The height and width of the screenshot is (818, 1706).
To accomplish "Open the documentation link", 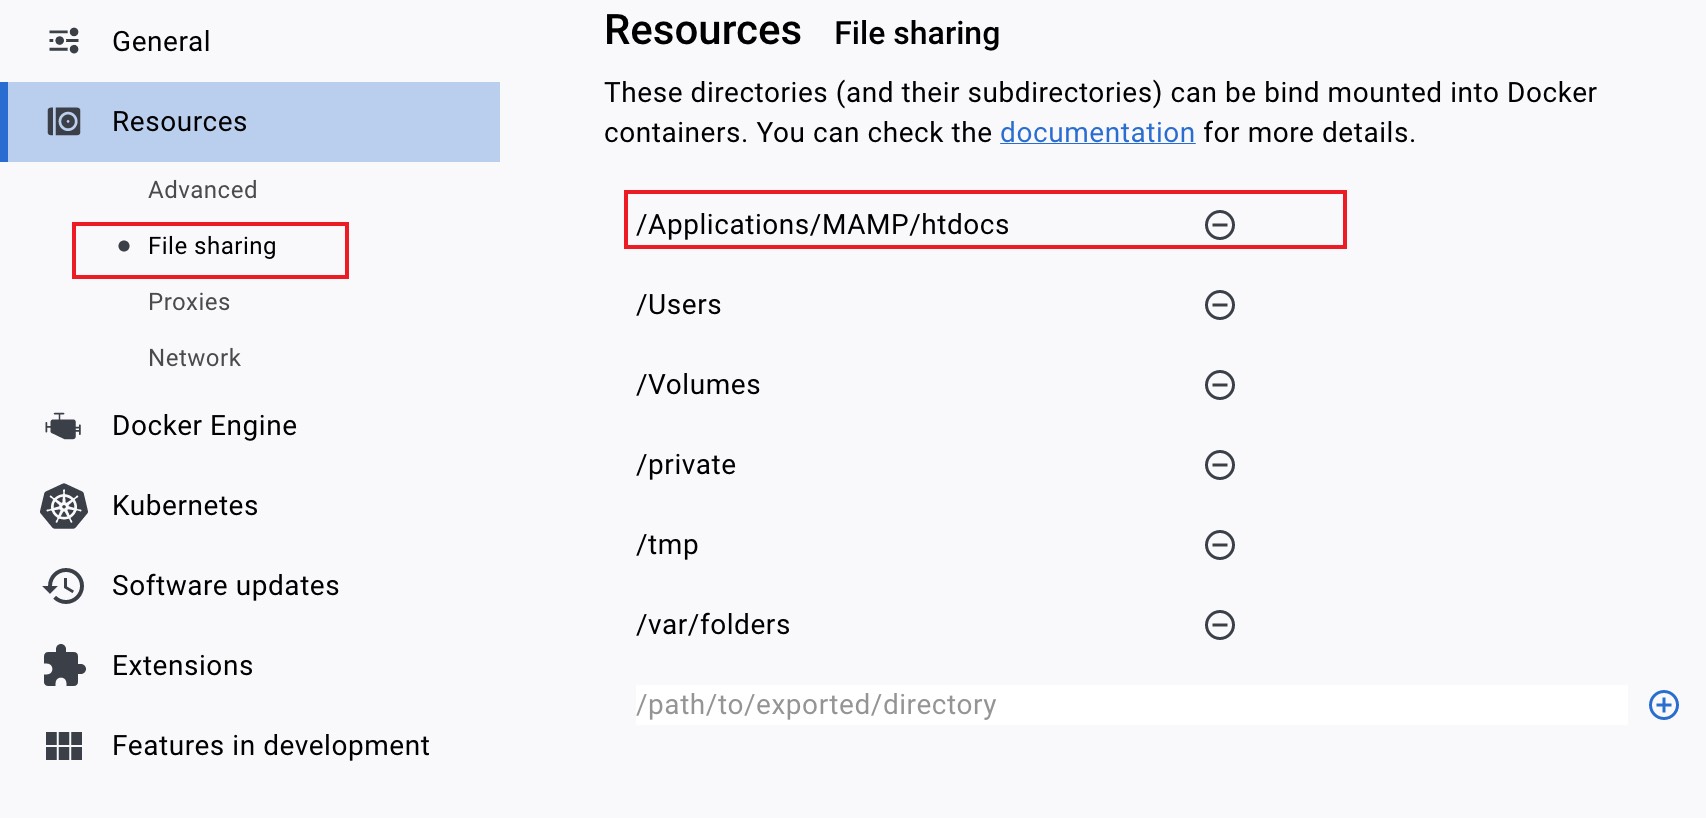I will [1097, 133].
